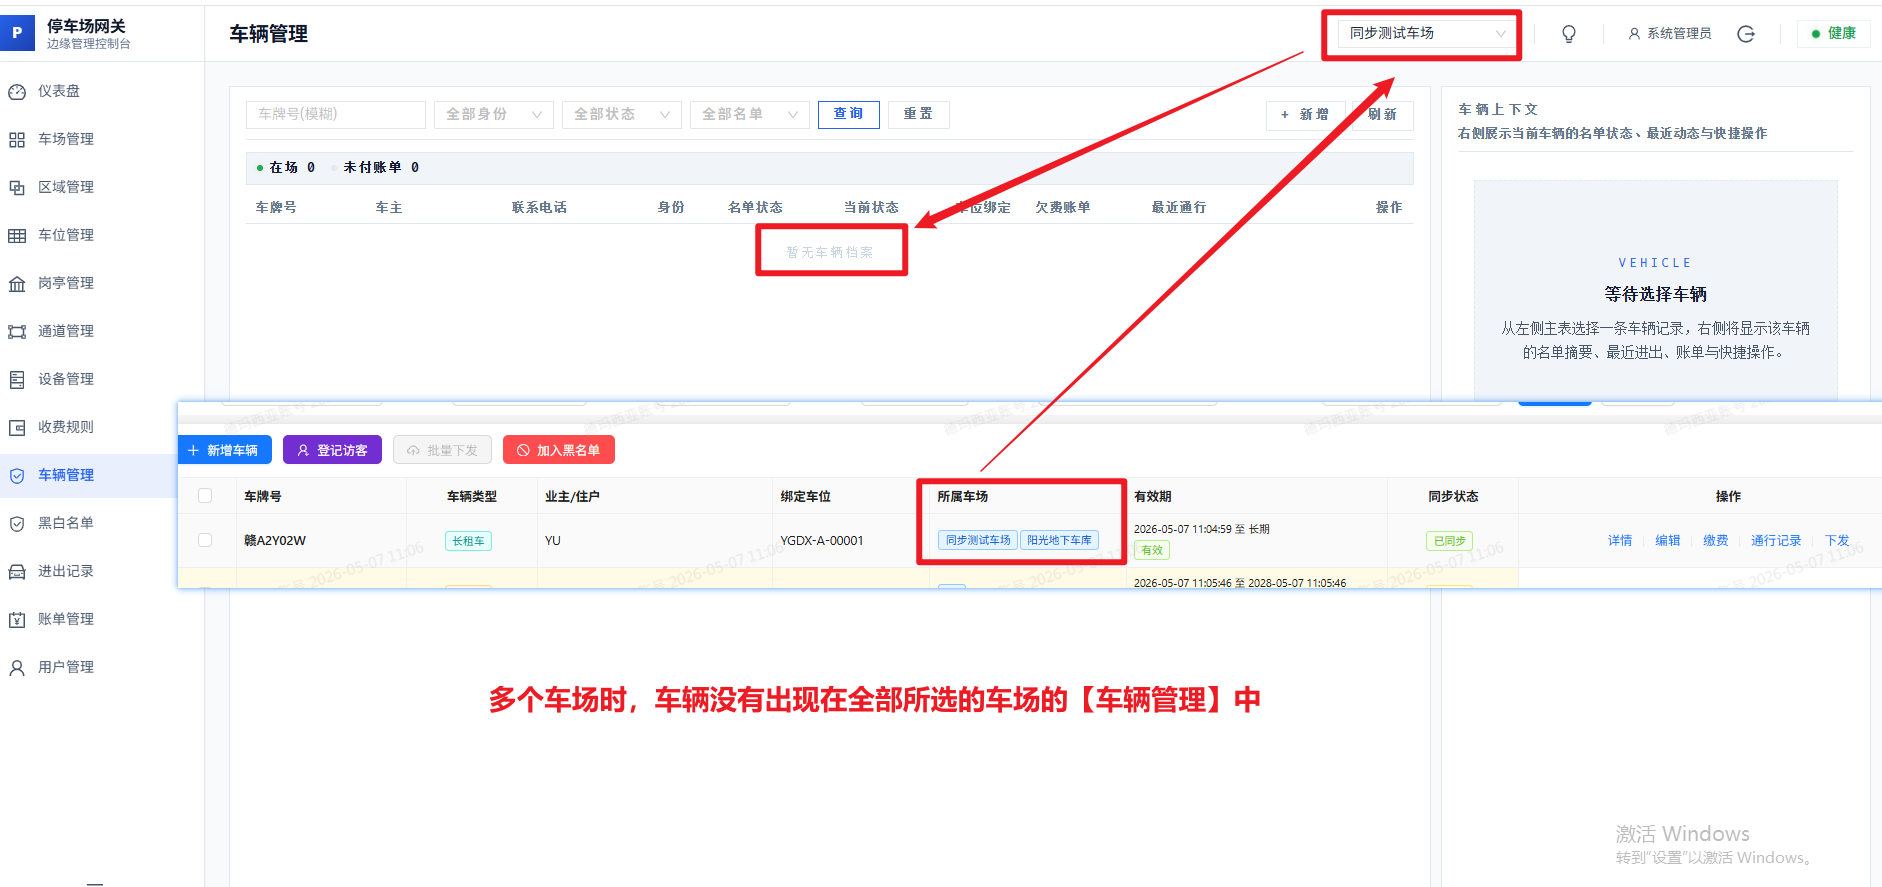Click the 已同步 sync status tag

coord(1449,541)
